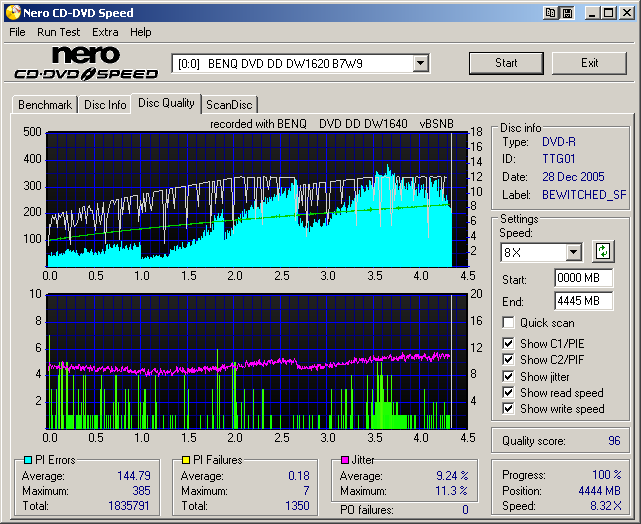
Task: Click the Nero disc icon in title bar
Action: tap(13, 12)
